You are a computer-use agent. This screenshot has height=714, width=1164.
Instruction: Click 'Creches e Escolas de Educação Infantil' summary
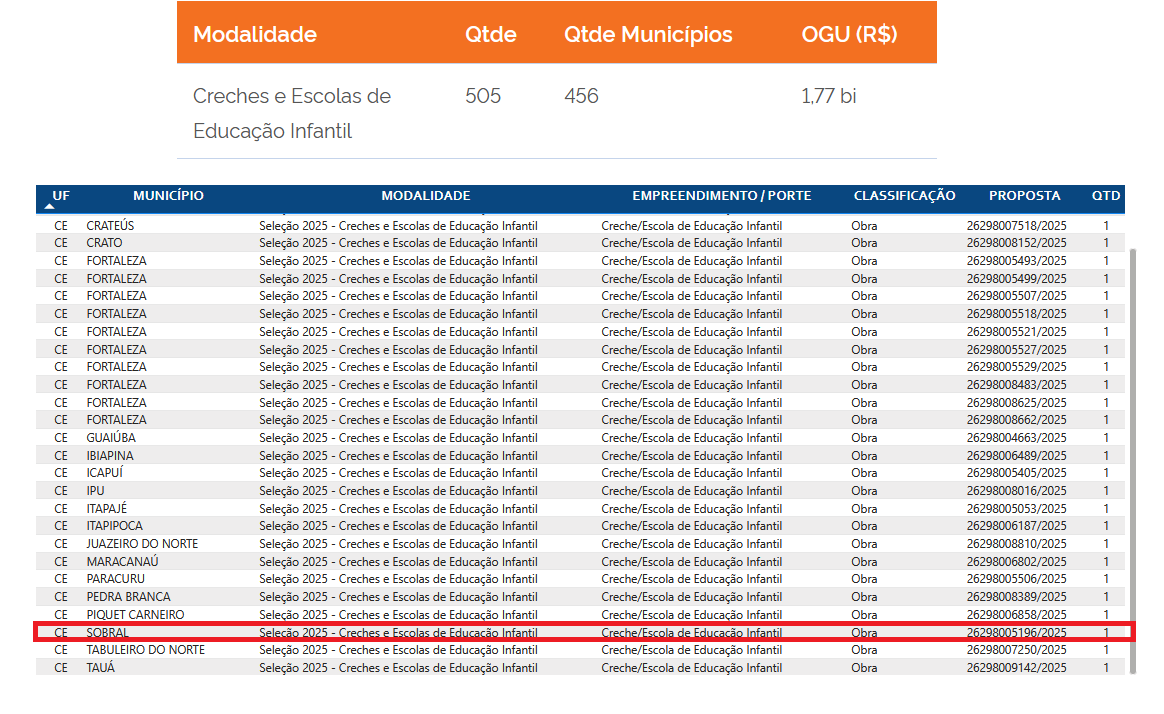pyautogui.click(x=292, y=113)
